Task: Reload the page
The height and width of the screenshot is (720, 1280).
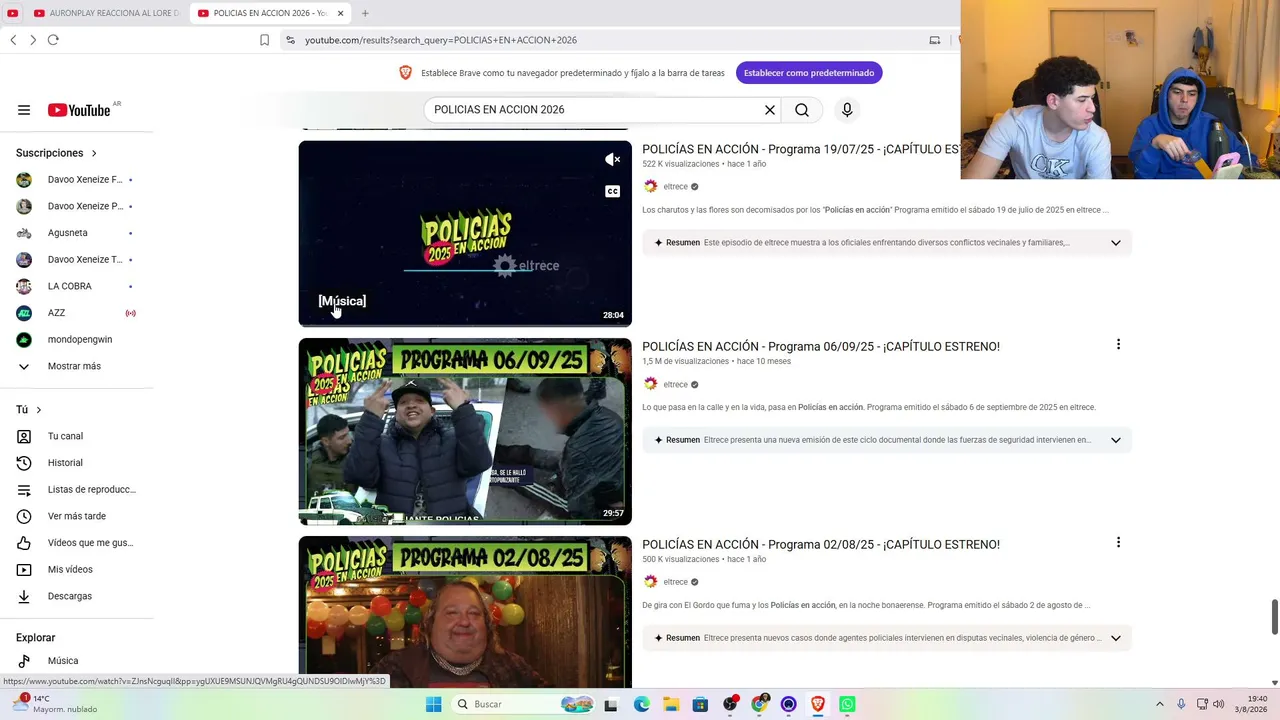Action: pos(53,40)
